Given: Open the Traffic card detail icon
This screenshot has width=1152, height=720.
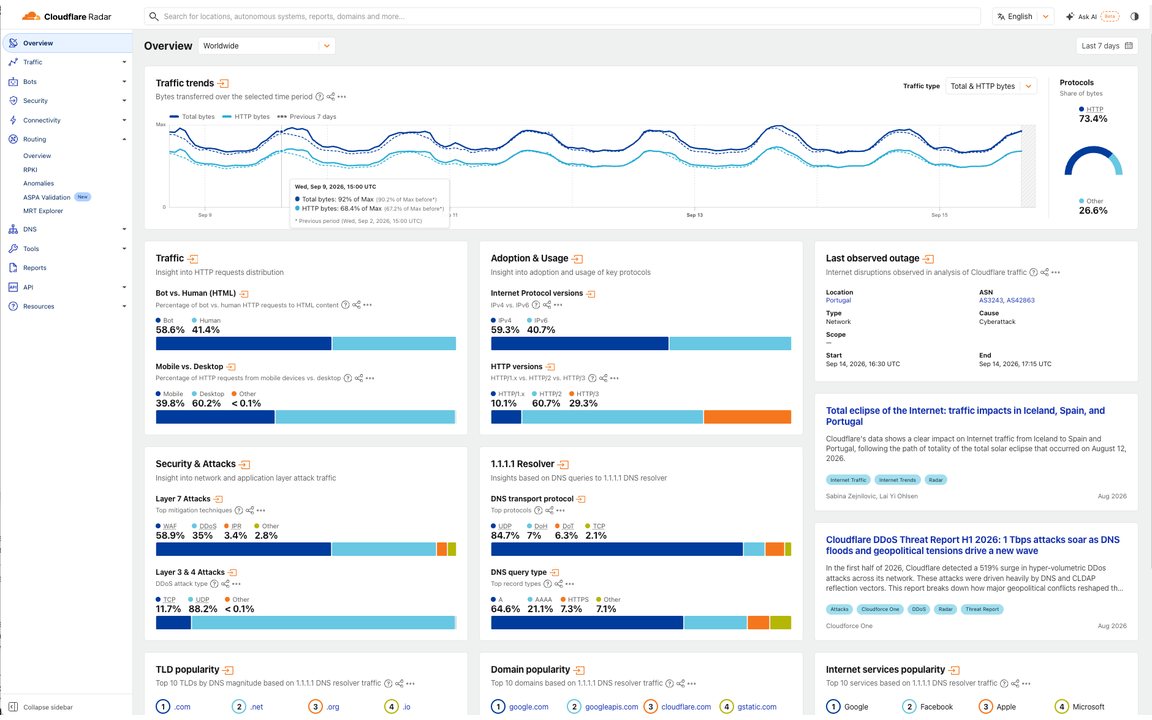Looking at the screenshot, I should pyautogui.click(x=192, y=259).
